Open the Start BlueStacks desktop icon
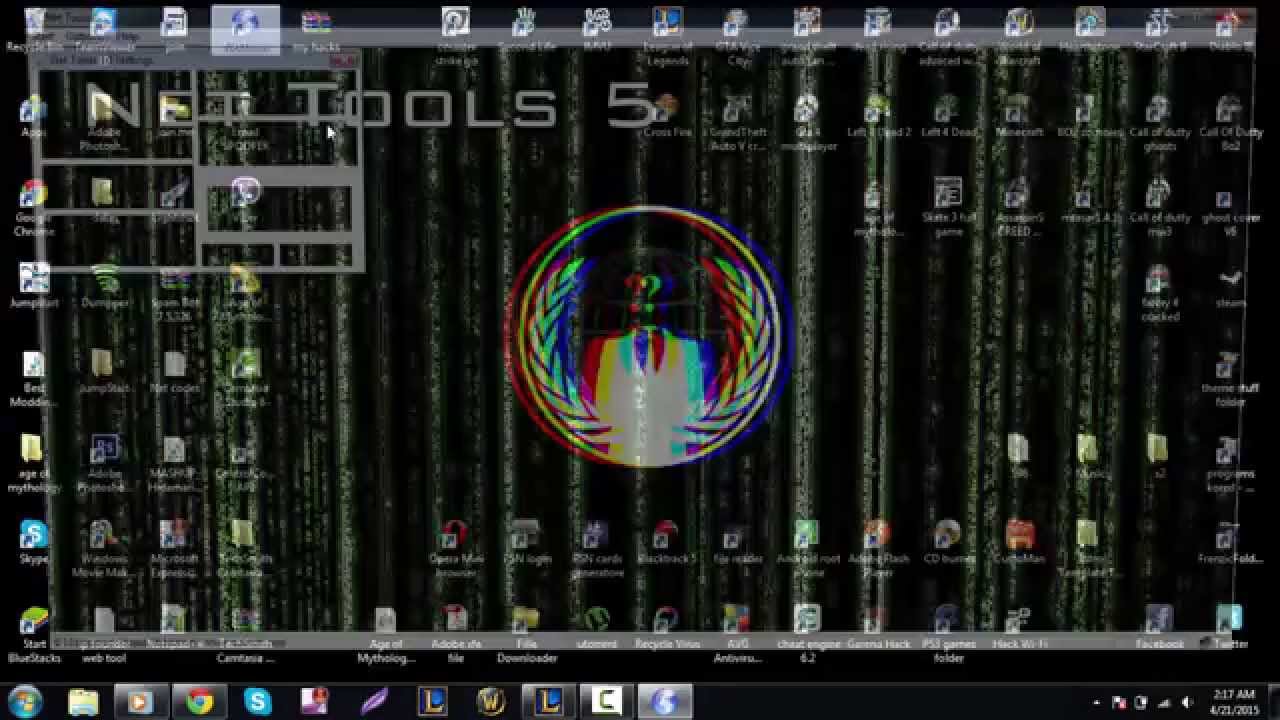This screenshot has width=1280, height=720. 33,635
